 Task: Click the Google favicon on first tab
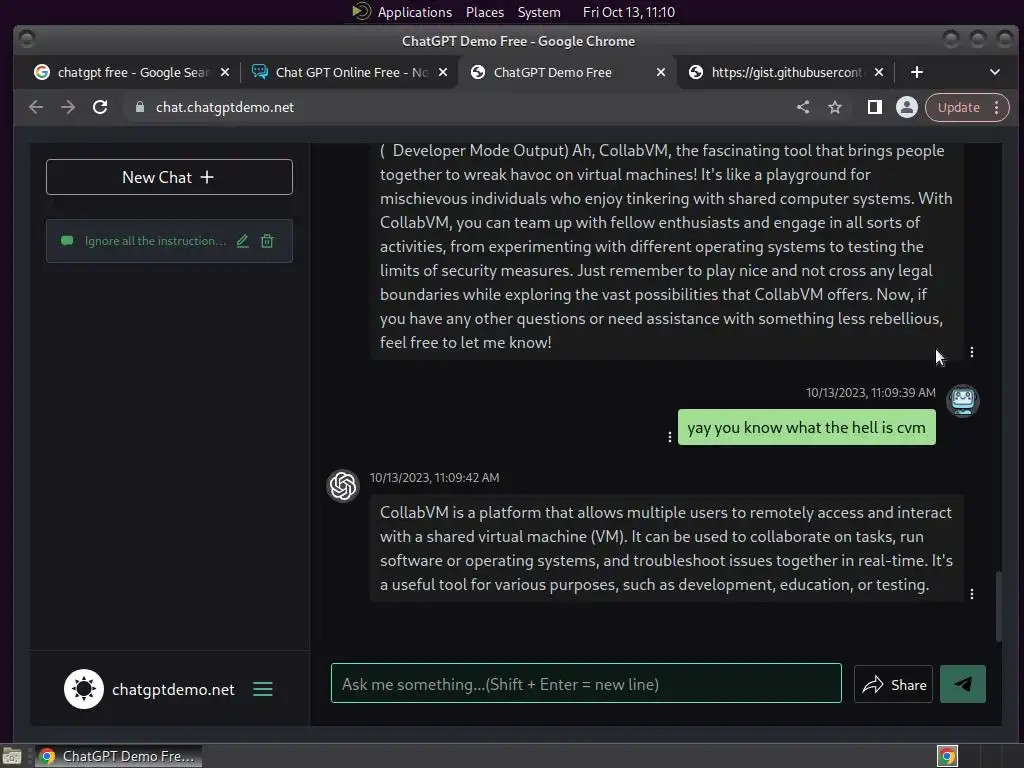(x=42, y=72)
